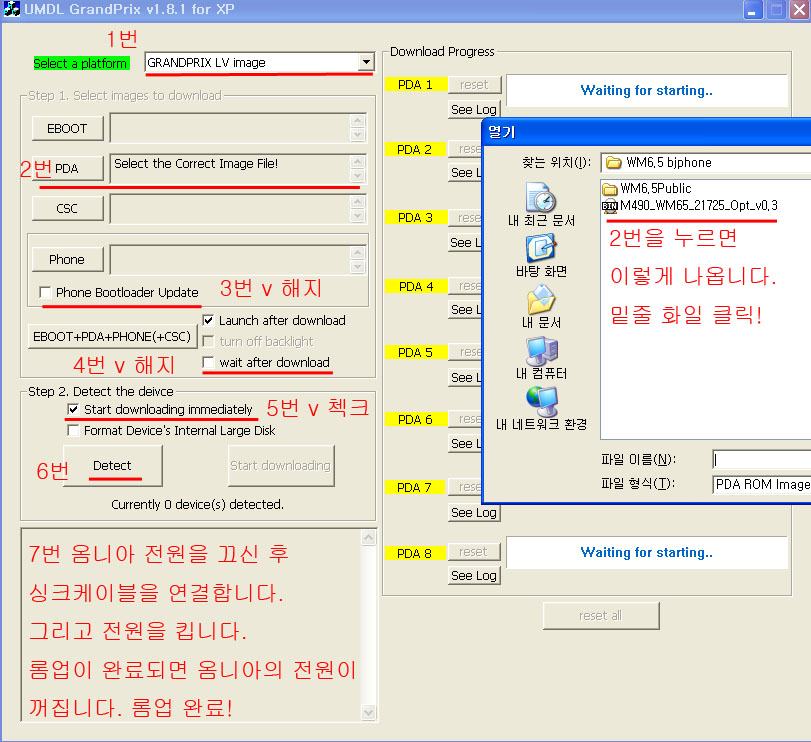Click the PDA image path field
The width and height of the screenshot is (811, 742).
238,169
